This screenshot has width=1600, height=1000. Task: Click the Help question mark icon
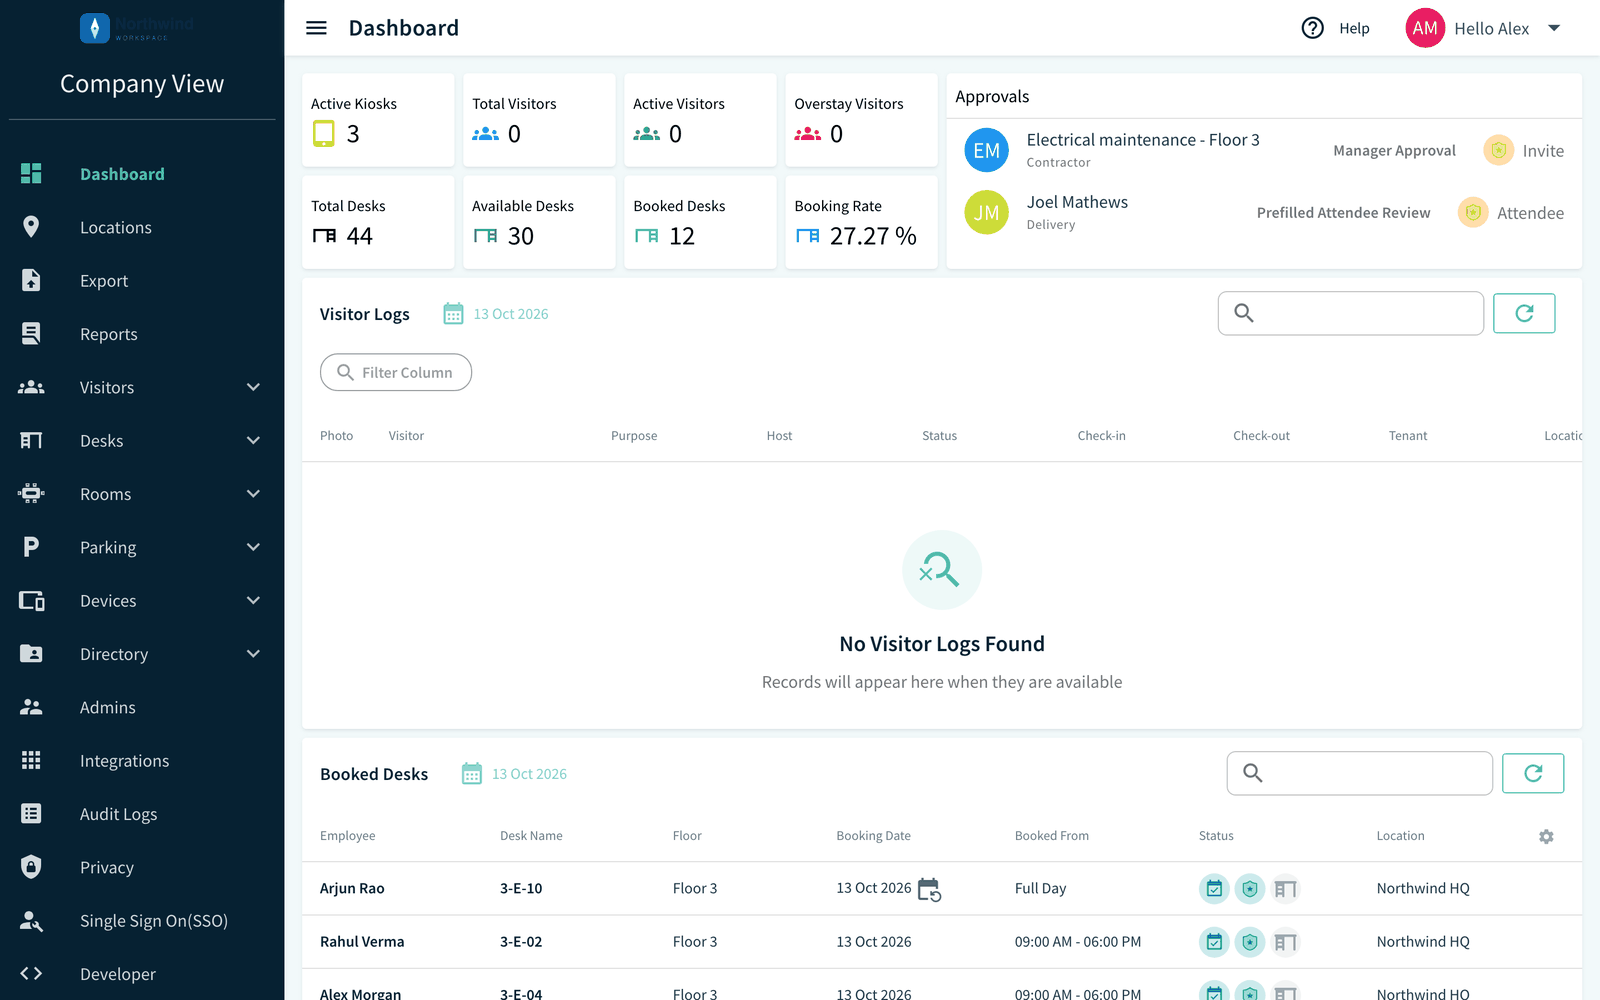[1312, 28]
